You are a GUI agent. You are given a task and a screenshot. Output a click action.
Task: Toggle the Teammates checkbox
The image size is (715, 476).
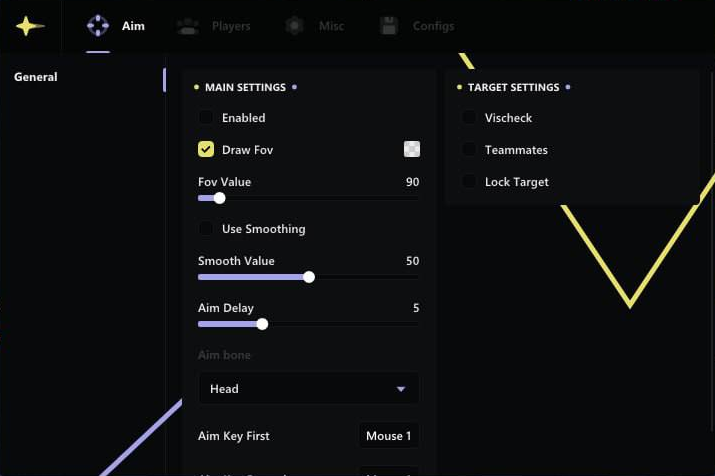(469, 150)
